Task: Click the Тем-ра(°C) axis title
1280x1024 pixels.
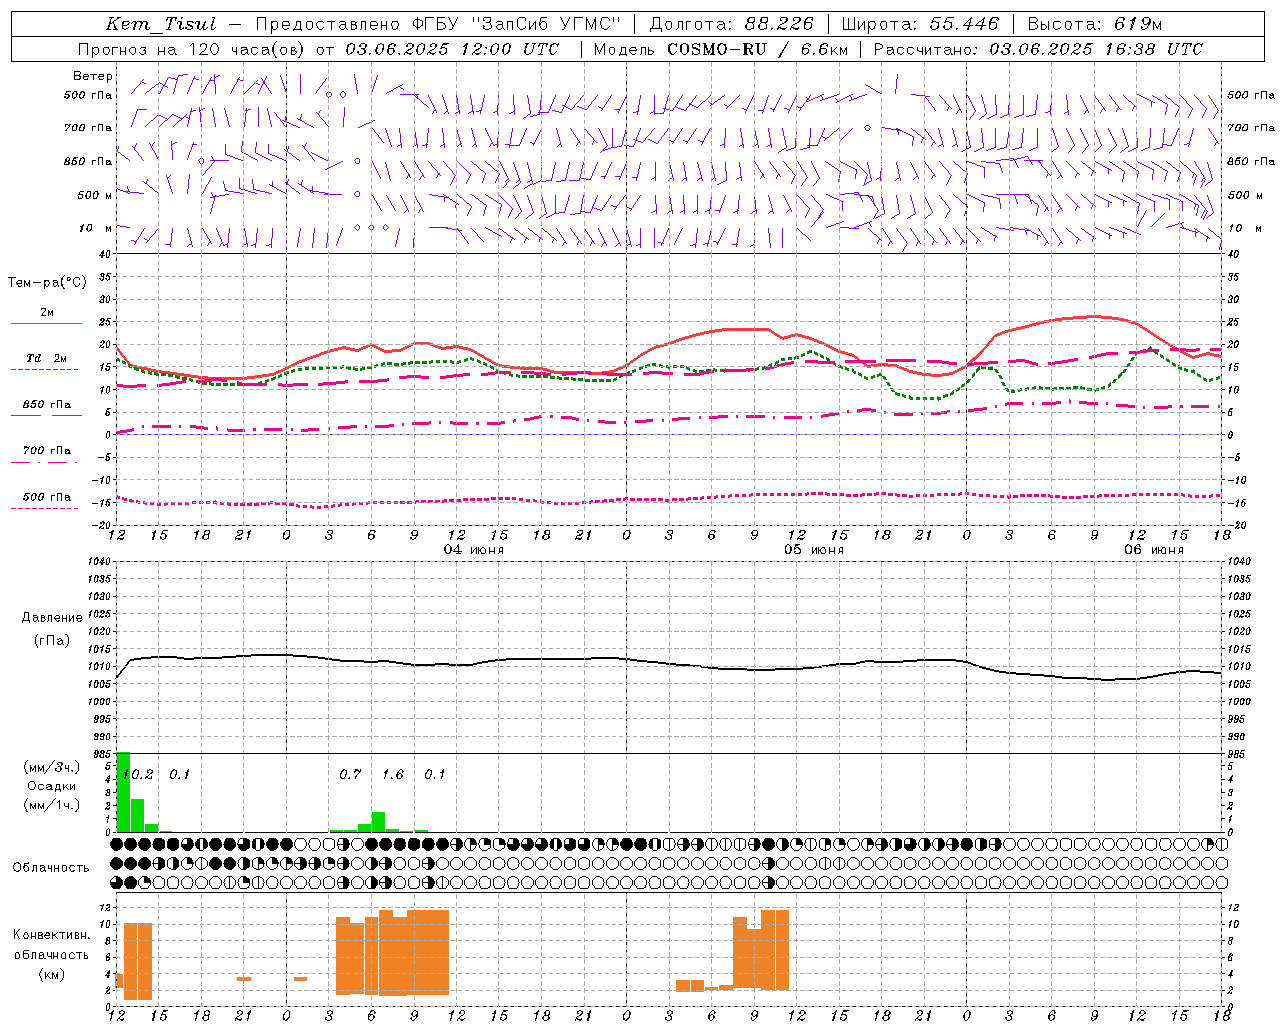Action: (47, 283)
